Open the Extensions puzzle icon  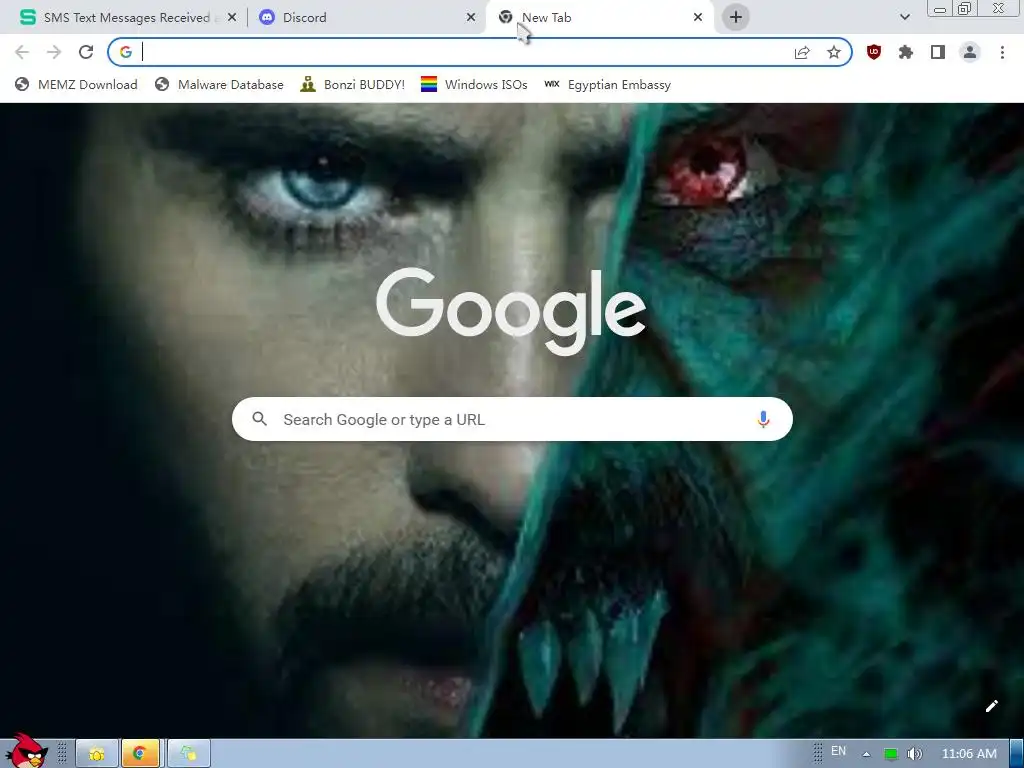pyautogui.click(x=906, y=52)
